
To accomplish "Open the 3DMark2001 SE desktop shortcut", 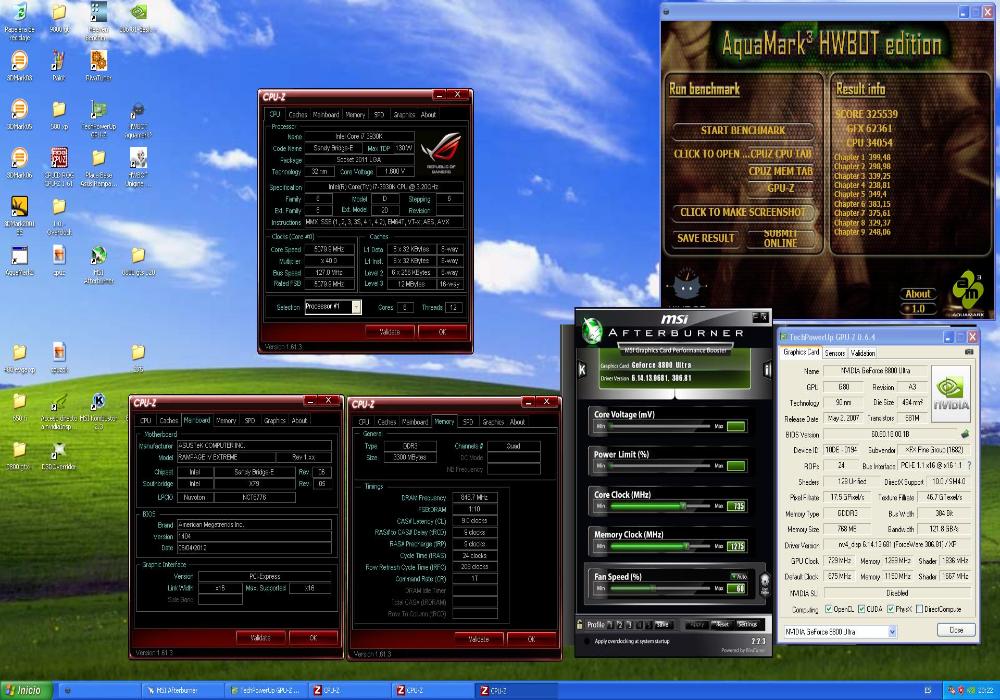I will (20, 215).
